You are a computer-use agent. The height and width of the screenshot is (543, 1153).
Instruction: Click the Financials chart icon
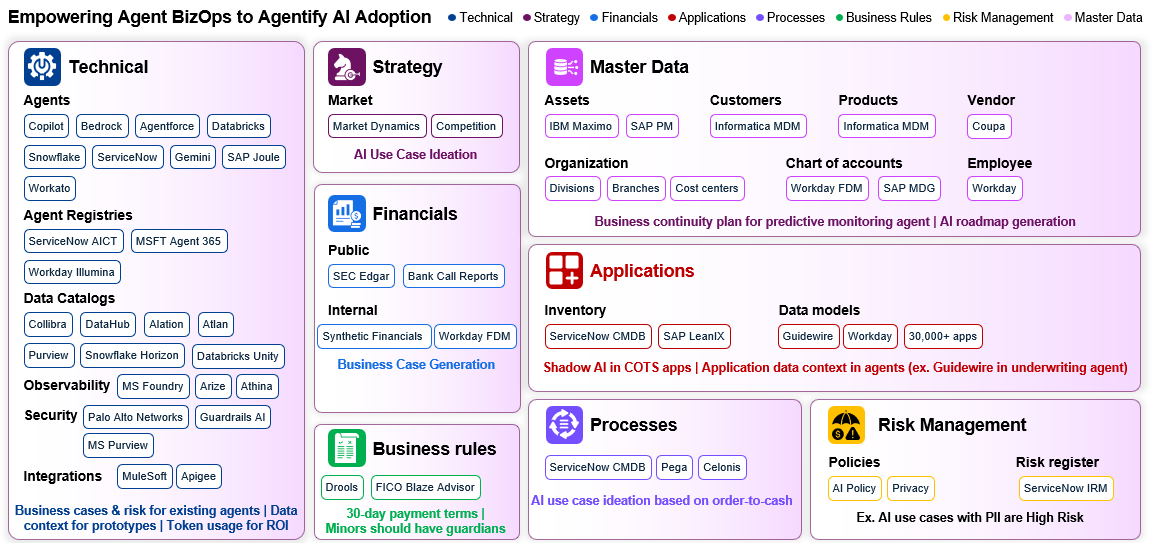coord(346,213)
